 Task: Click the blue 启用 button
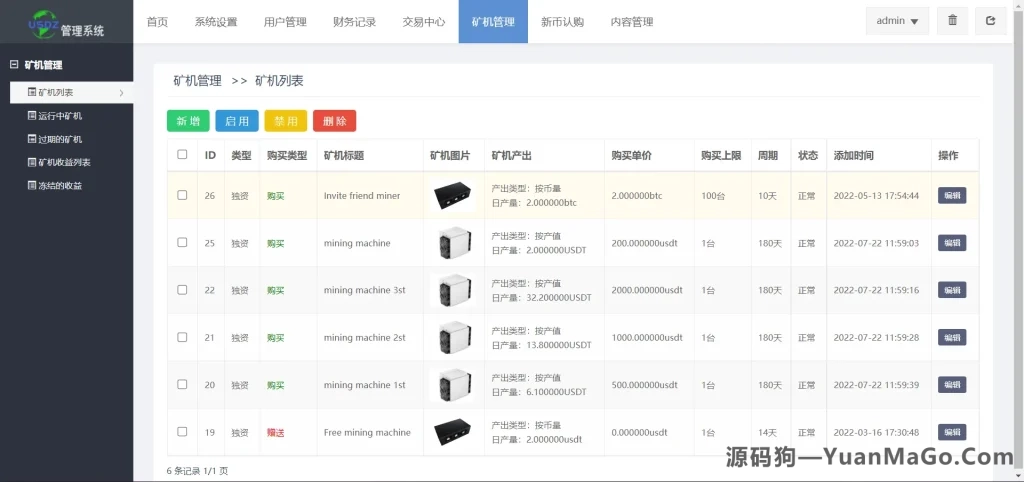click(237, 121)
